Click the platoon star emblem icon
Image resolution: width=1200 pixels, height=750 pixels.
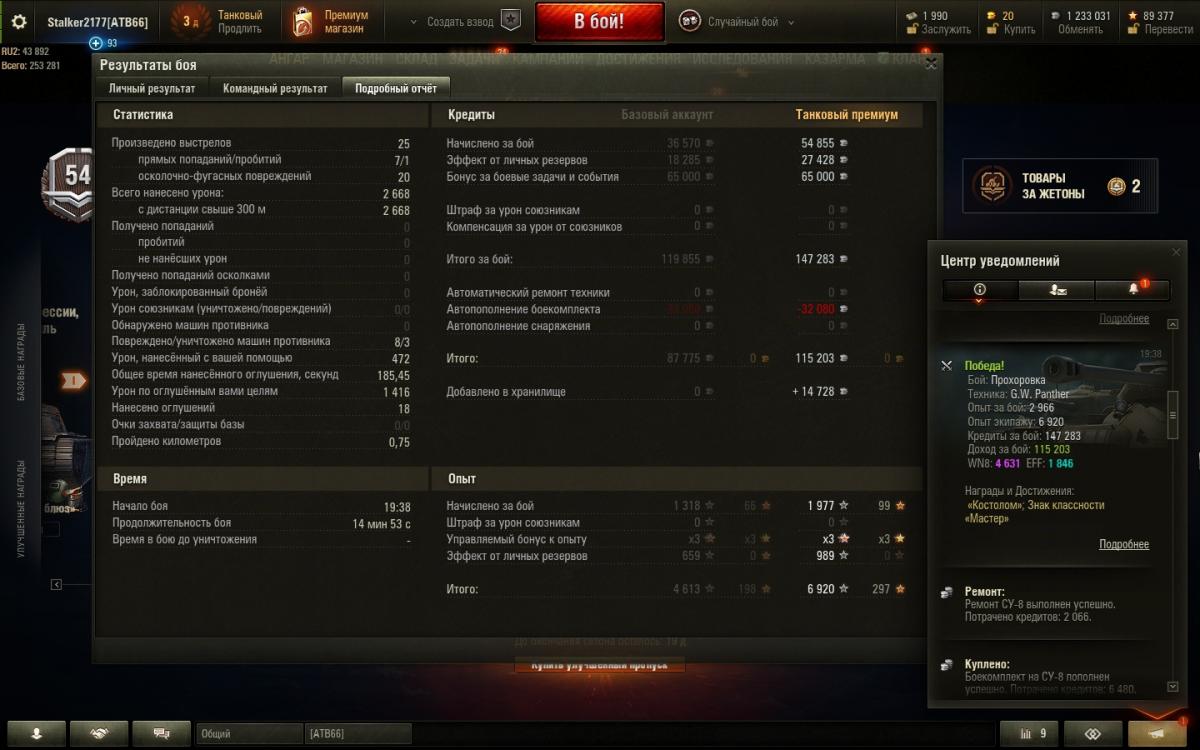tap(510, 21)
